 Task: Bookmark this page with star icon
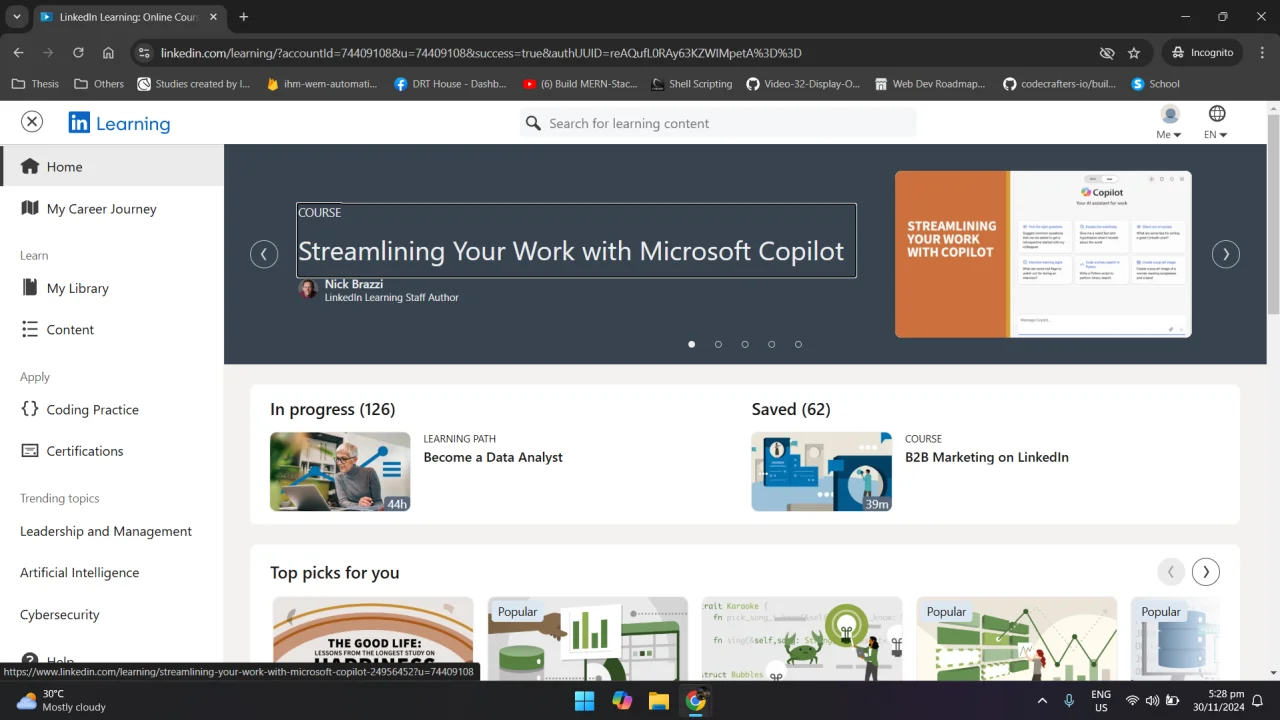point(1134,53)
